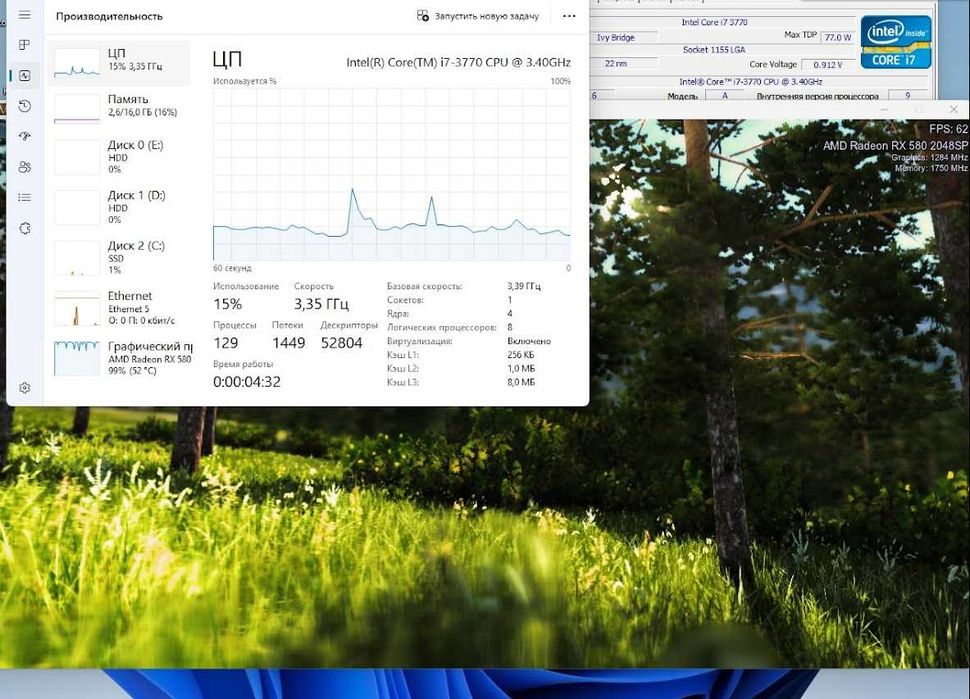Click the 'Memory: 1750 MHz' overlay text
Viewport: 970px width, 699px height.
pos(931,168)
